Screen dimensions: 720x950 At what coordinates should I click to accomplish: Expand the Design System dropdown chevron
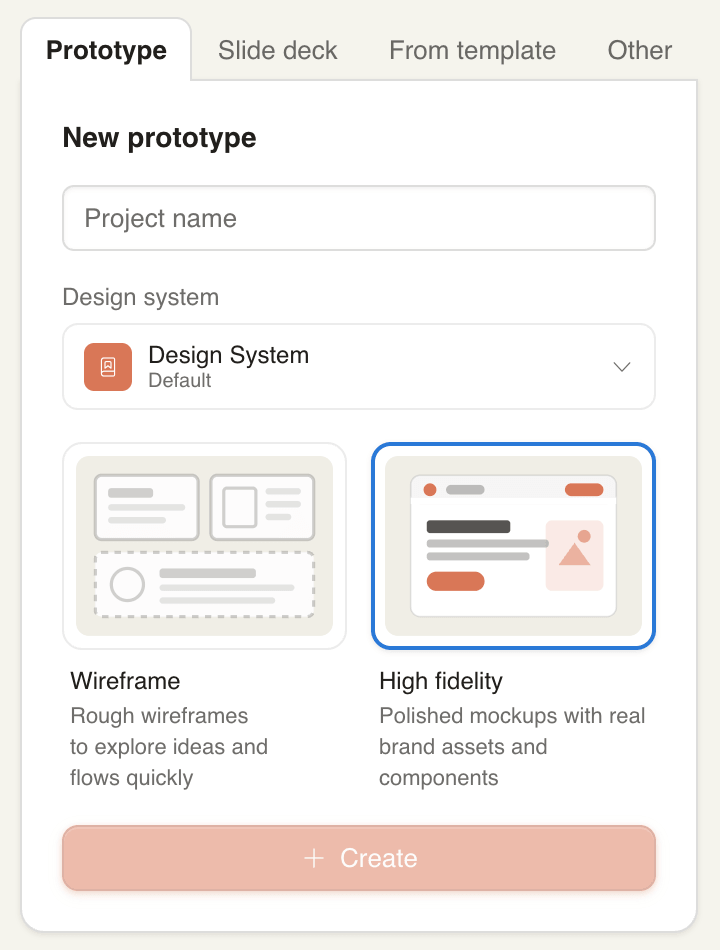click(x=622, y=367)
